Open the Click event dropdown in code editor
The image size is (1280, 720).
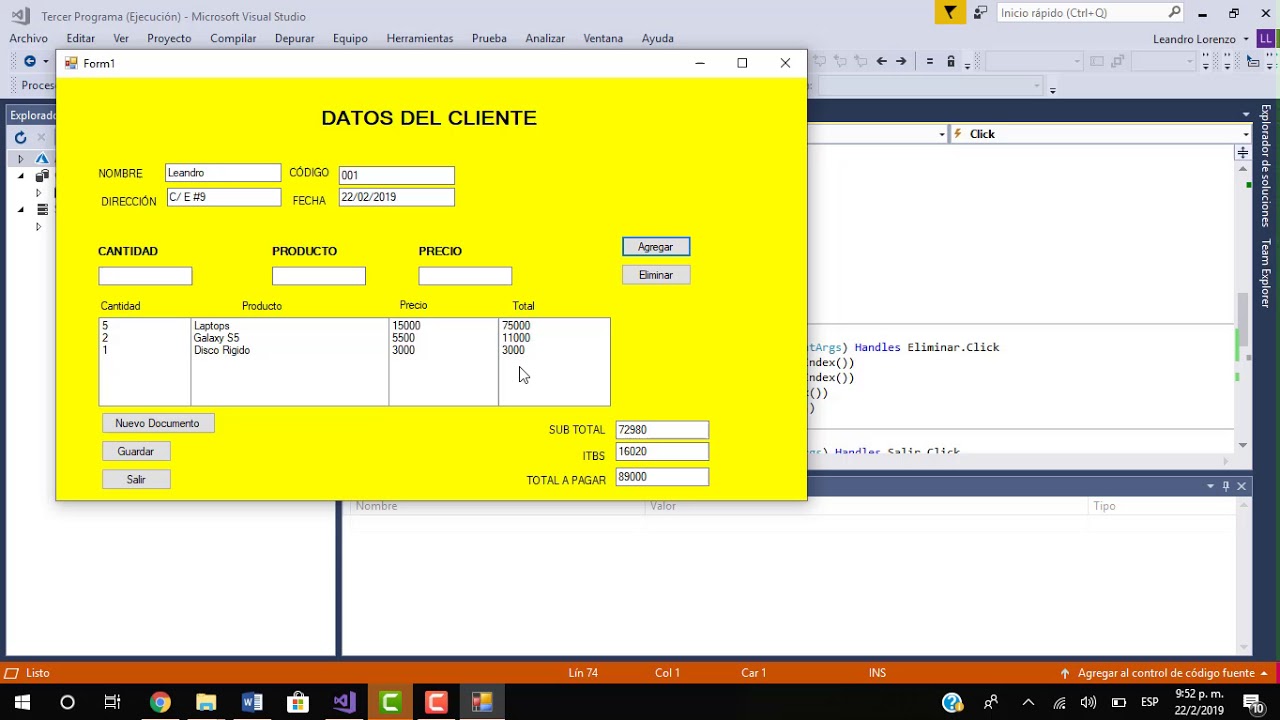click(x=1246, y=134)
